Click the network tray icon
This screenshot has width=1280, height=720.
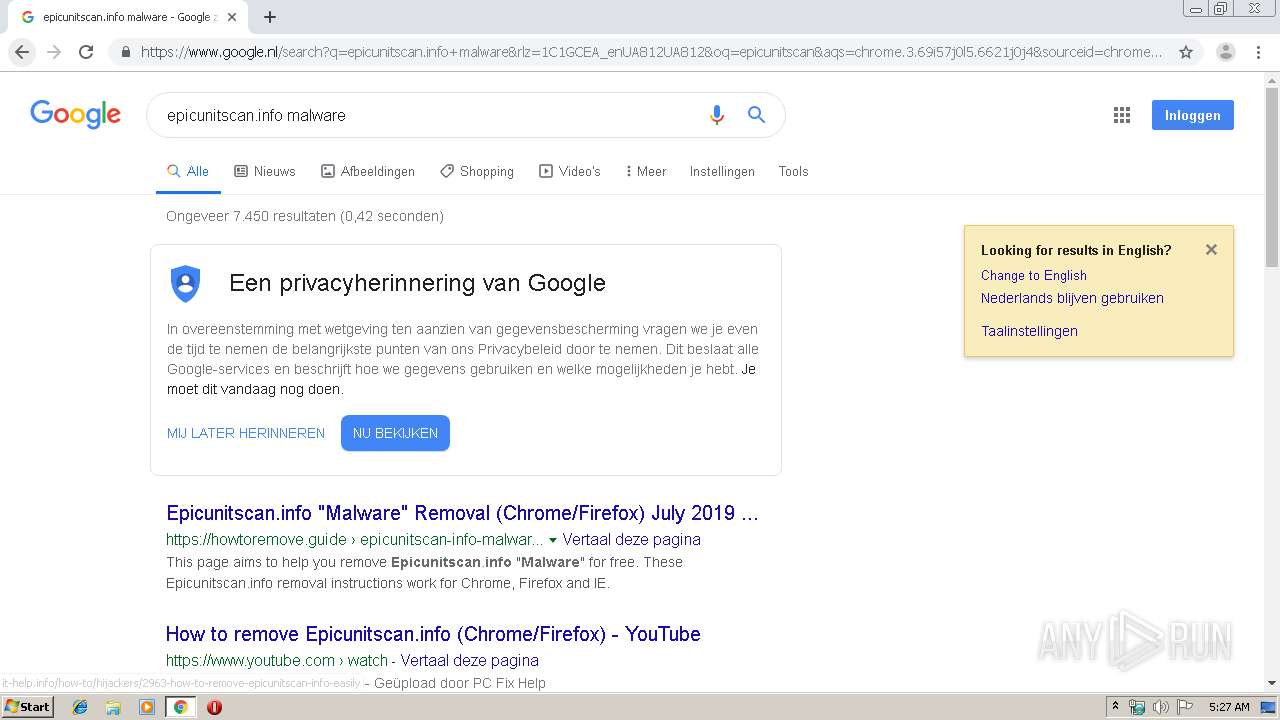[1137, 707]
